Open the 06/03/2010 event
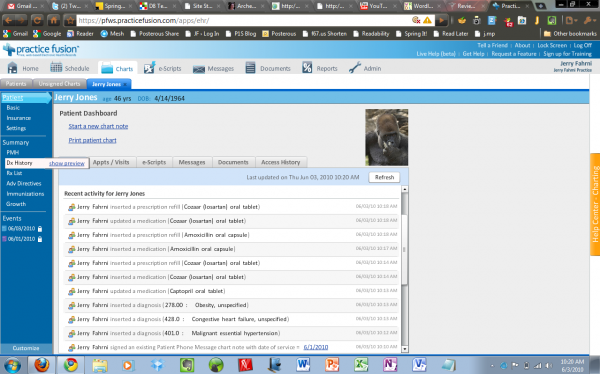 click(x=21, y=229)
